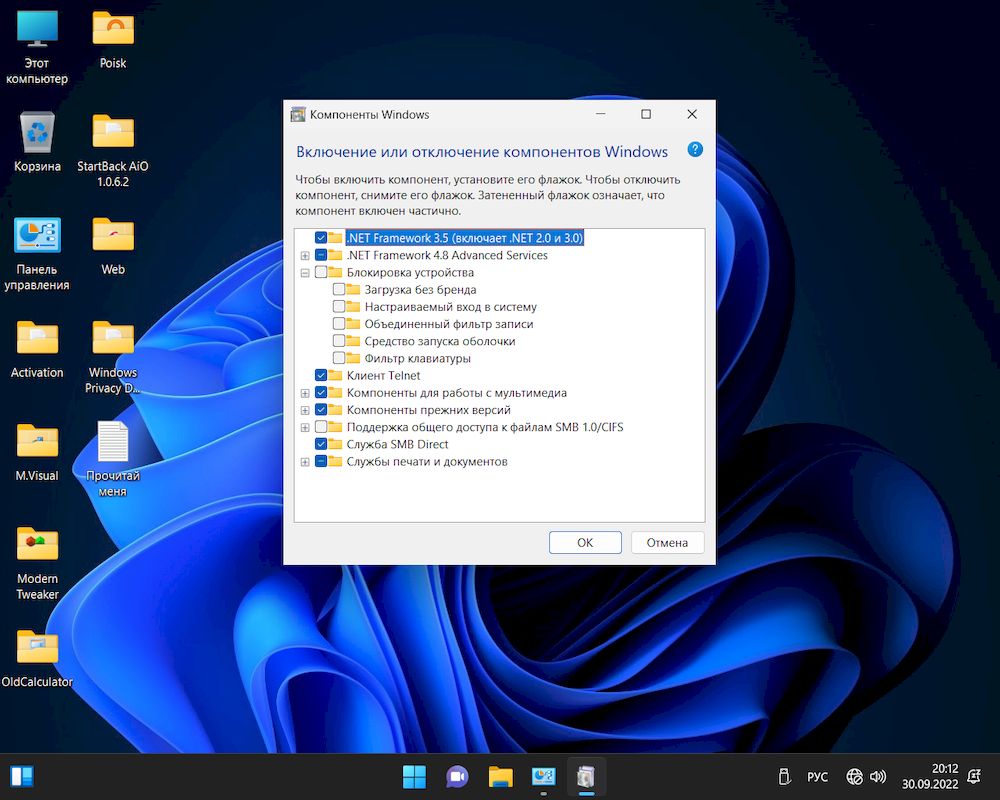This screenshot has height=800, width=1000.
Task: Switch the РУС input language indicator
Action: coord(817,777)
